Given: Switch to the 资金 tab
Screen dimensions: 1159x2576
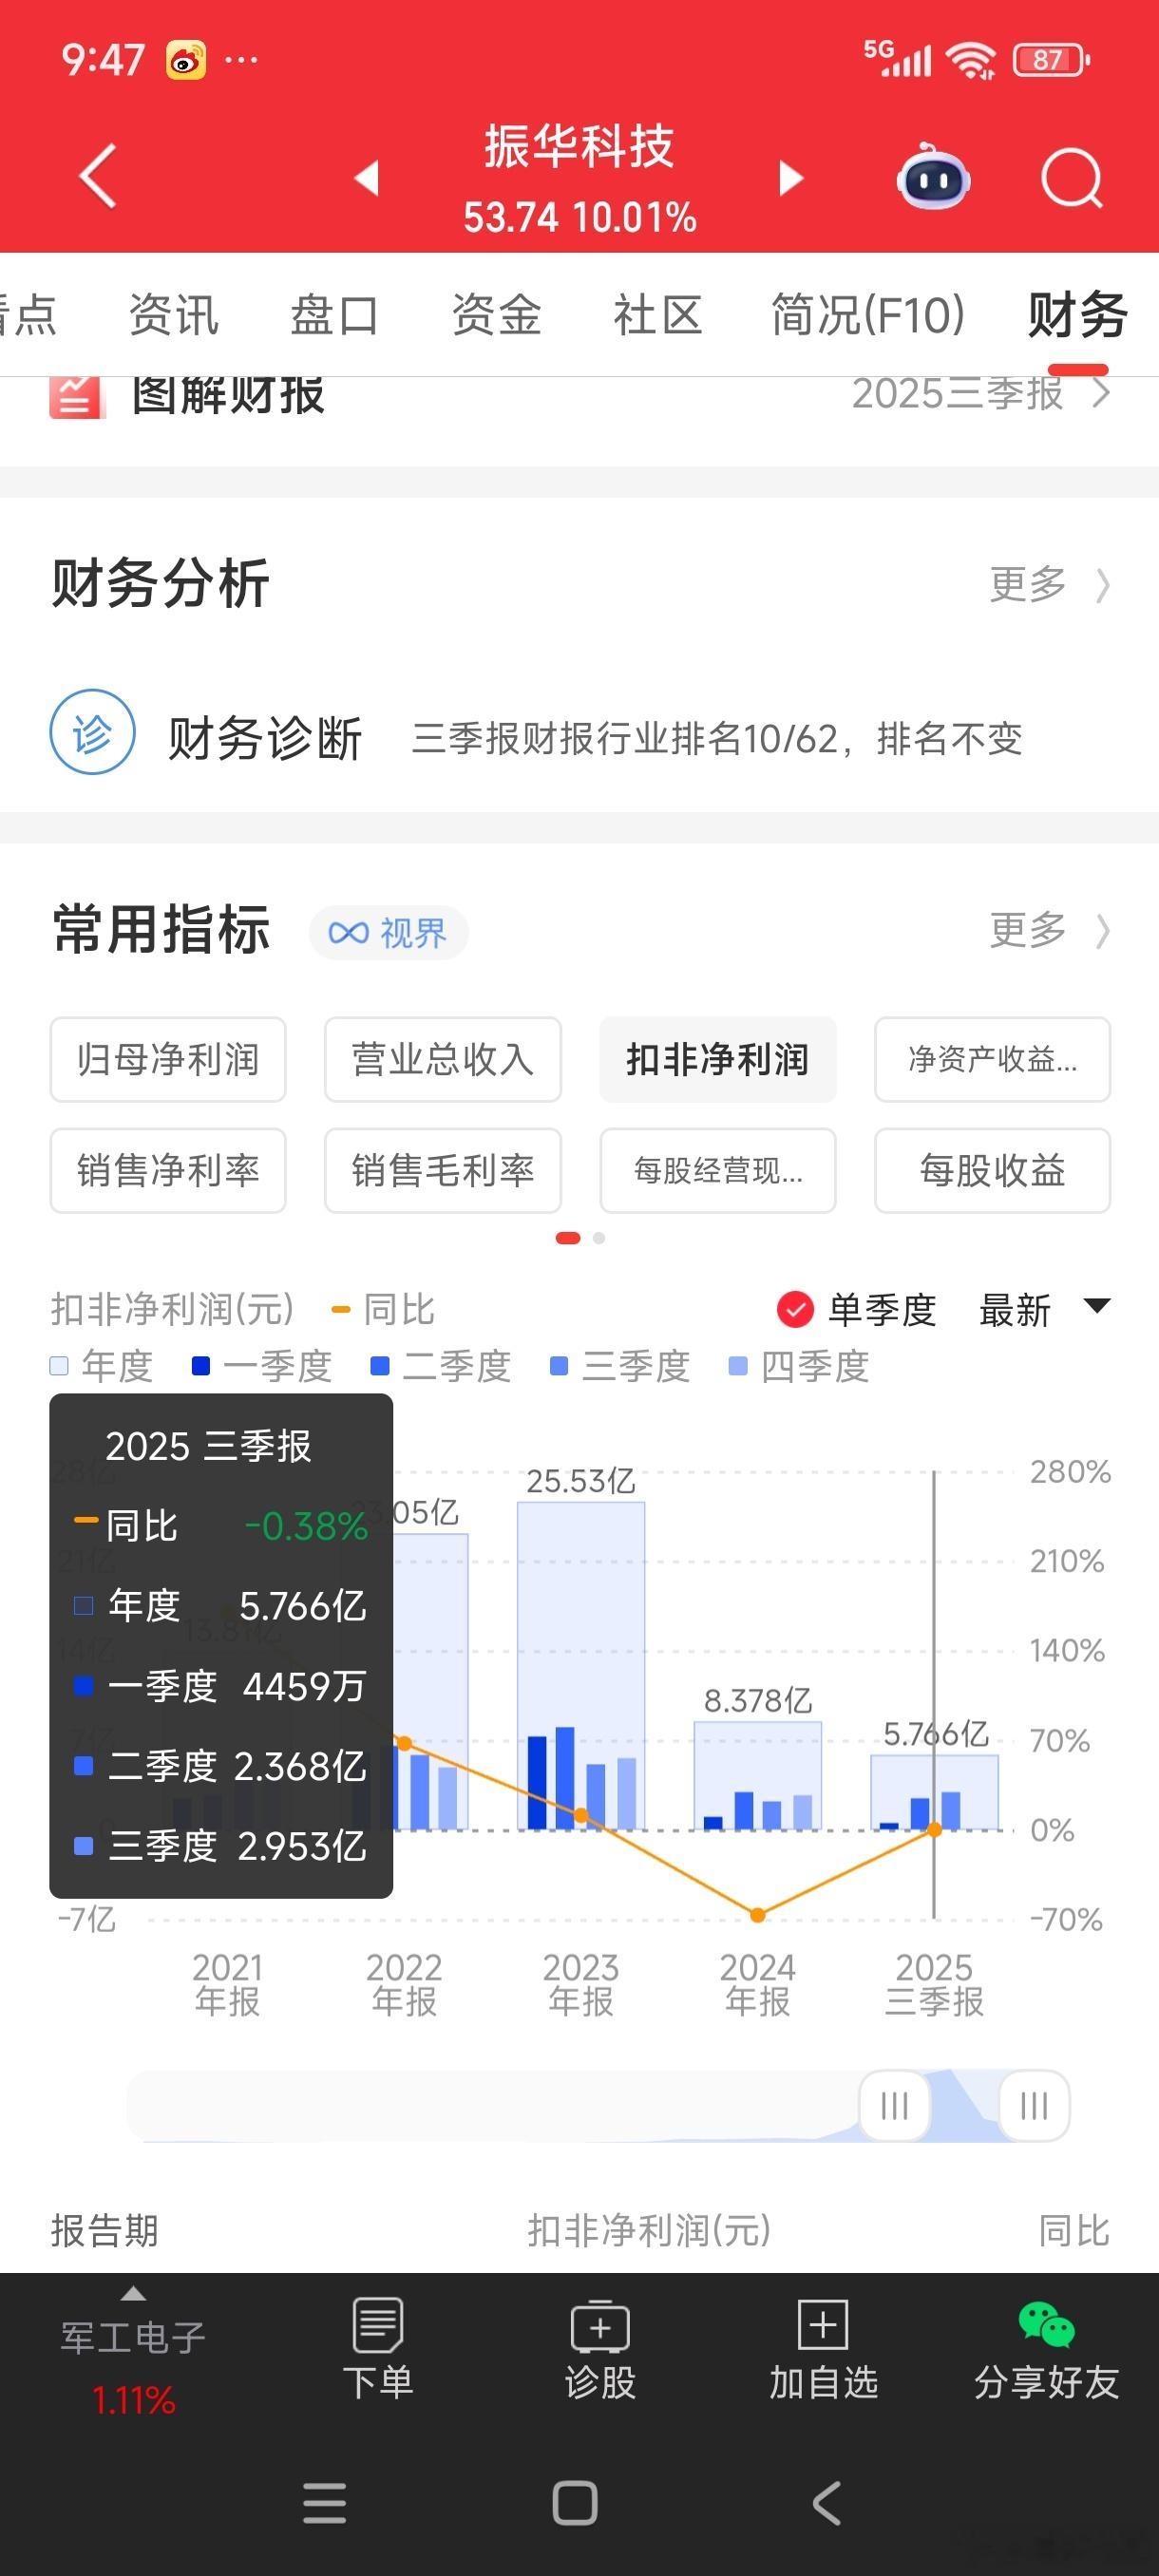Looking at the screenshot, I should (497, 315).
